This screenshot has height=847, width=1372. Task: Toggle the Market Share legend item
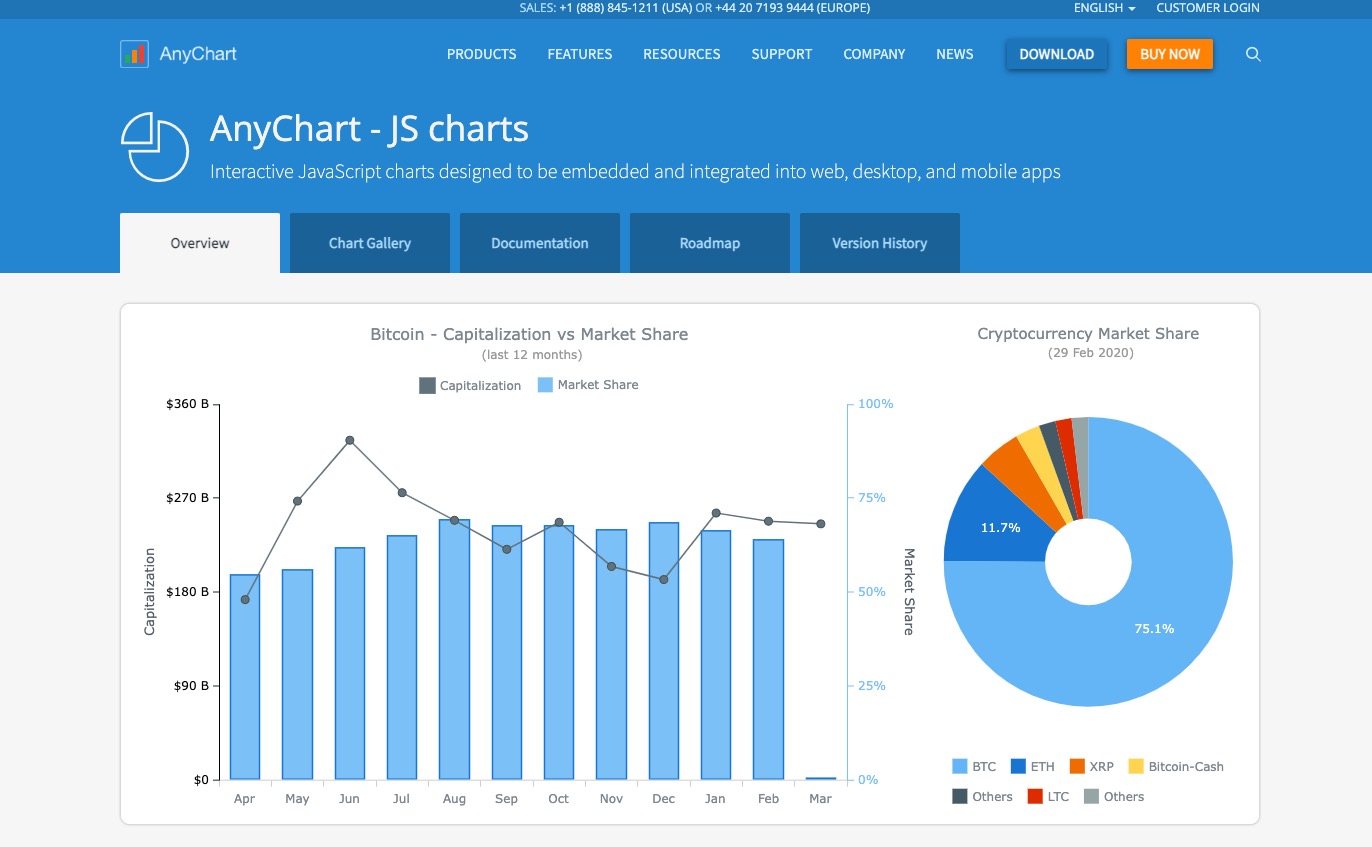click(x=588, y=385)
